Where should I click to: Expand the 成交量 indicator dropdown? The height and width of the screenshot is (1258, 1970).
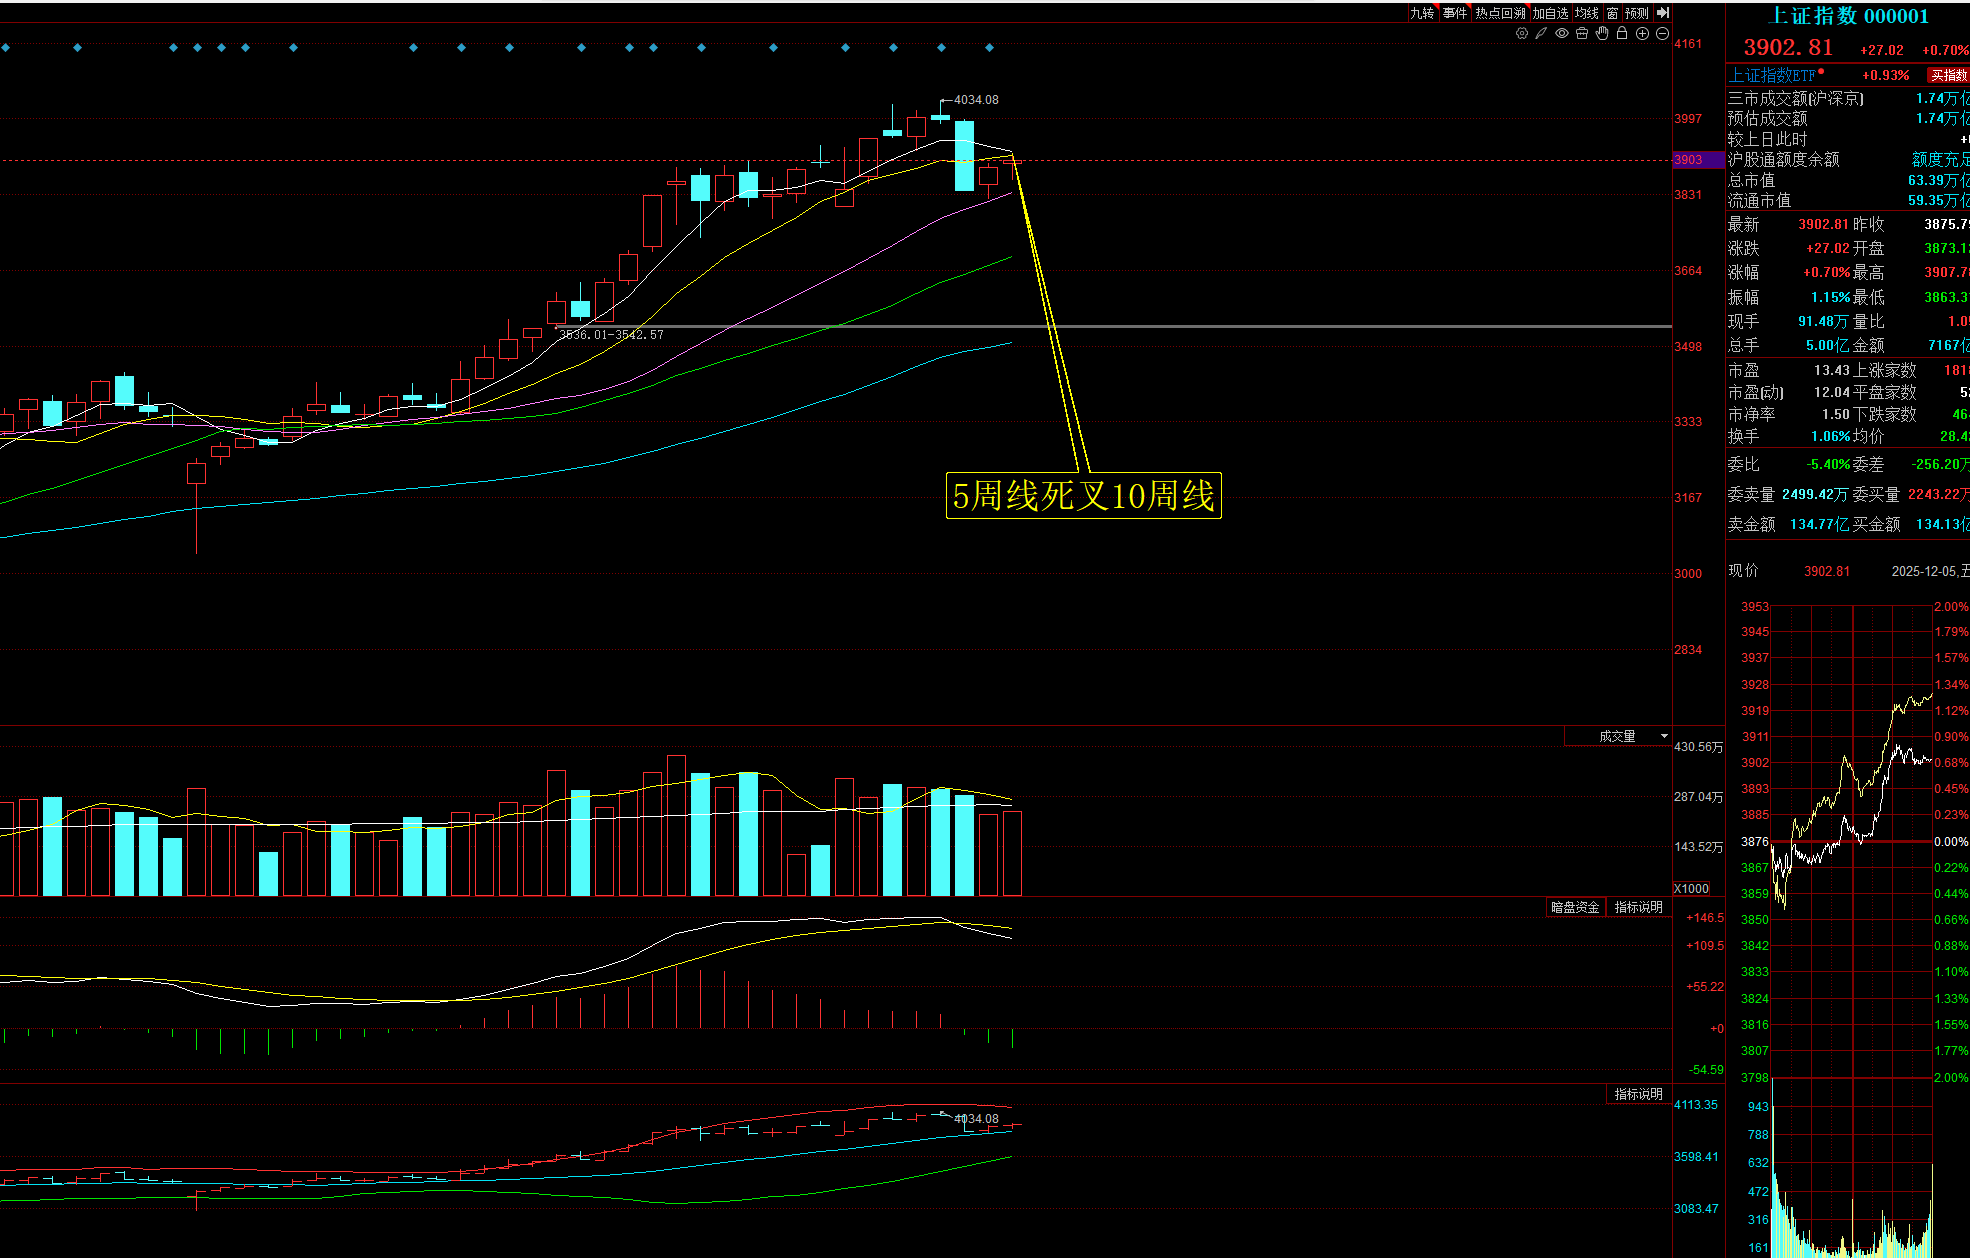point(1664,736)
